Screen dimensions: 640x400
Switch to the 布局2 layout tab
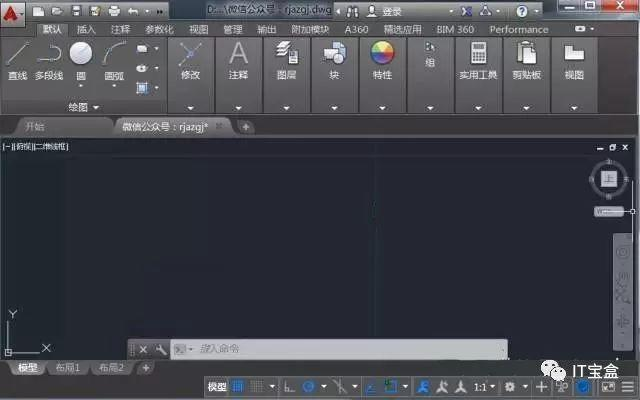click(x=111, y=368)
